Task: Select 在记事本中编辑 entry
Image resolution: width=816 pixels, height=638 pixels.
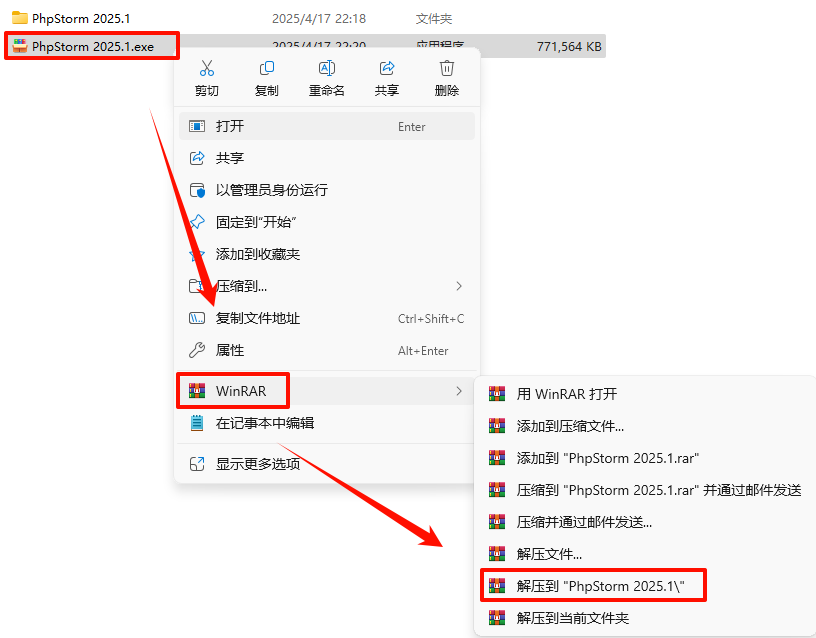Action: pyautogui.click(x=327, y=423)
